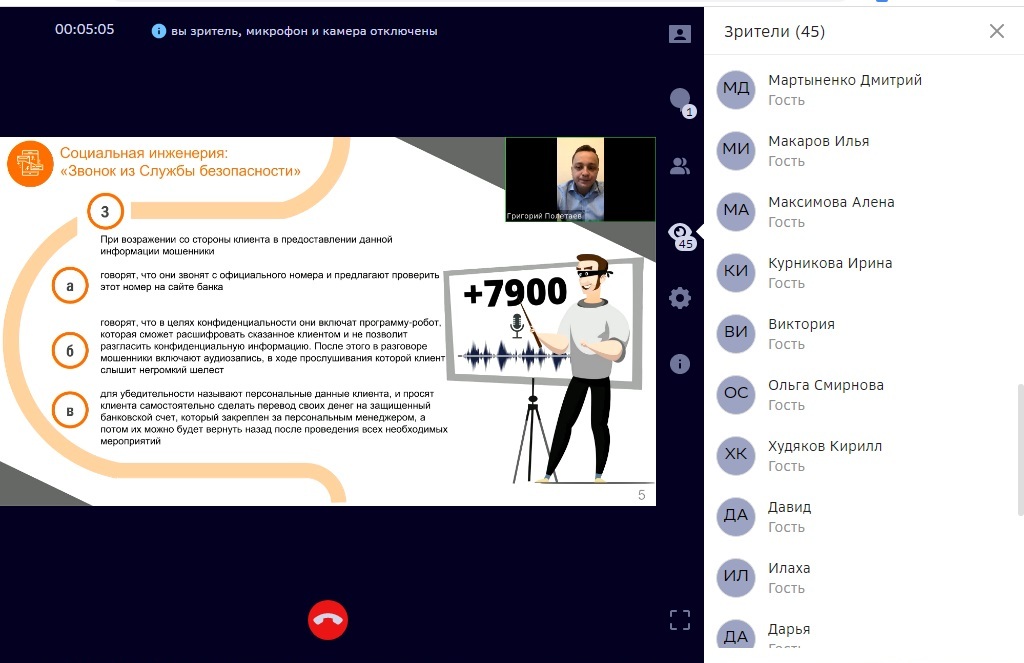Close the Зрители panel
The height and width of the screenshot is (663, 1024).
[996, 31]
